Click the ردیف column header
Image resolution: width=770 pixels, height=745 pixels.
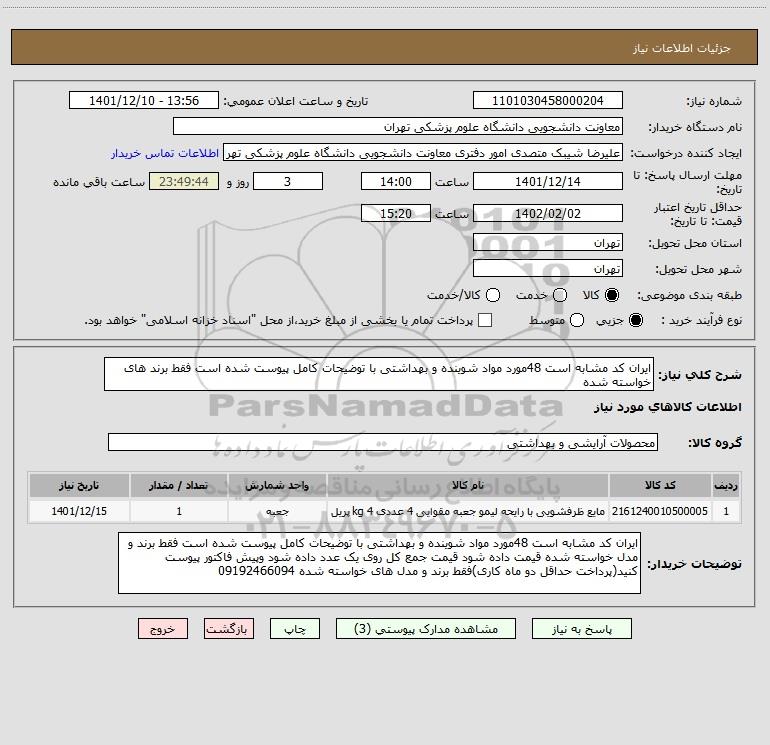click(x=725, y=485)
